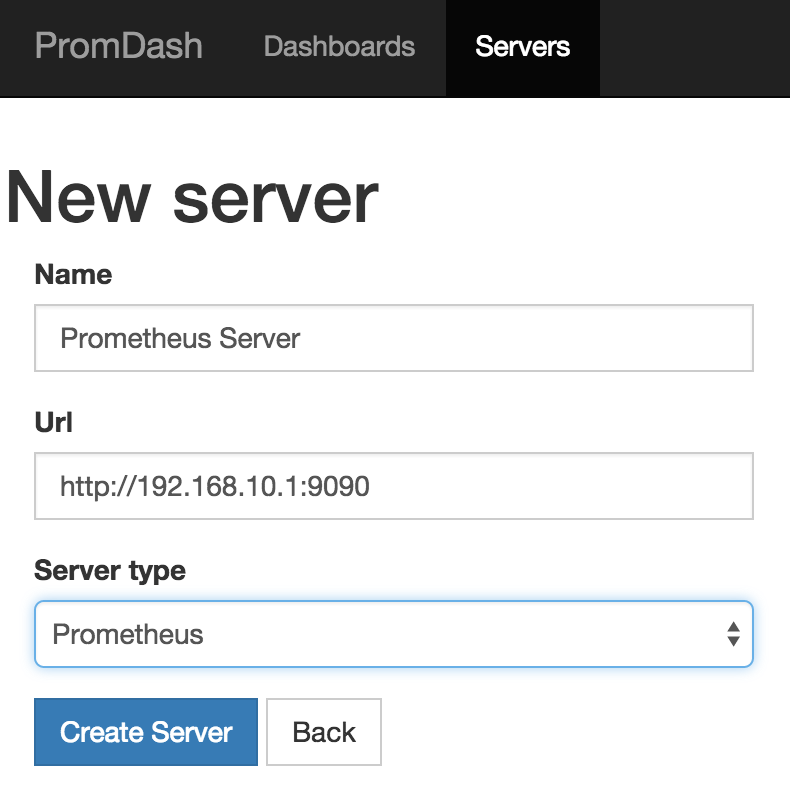Open the Server type stepper arrows icon
Image resolution: width=790 pixels, height=790 pixels.
pos(733,634)
